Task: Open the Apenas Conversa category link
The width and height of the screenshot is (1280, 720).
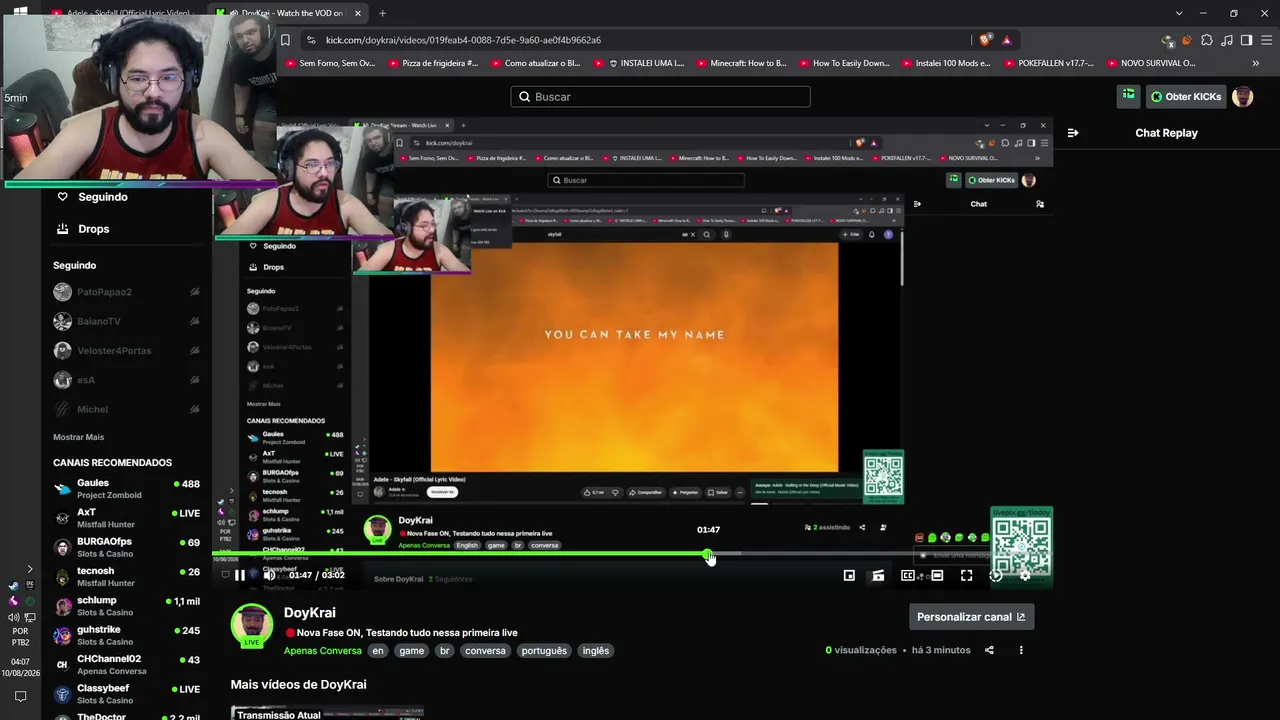Action: coord(323,651)
